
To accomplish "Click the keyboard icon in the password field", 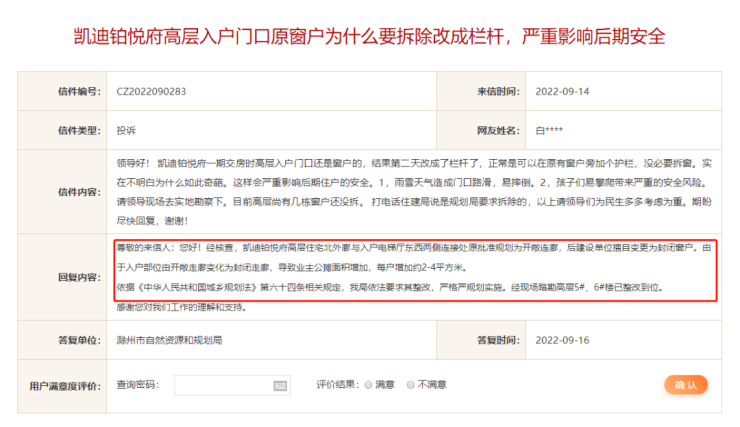I will (x=280, y=386).
